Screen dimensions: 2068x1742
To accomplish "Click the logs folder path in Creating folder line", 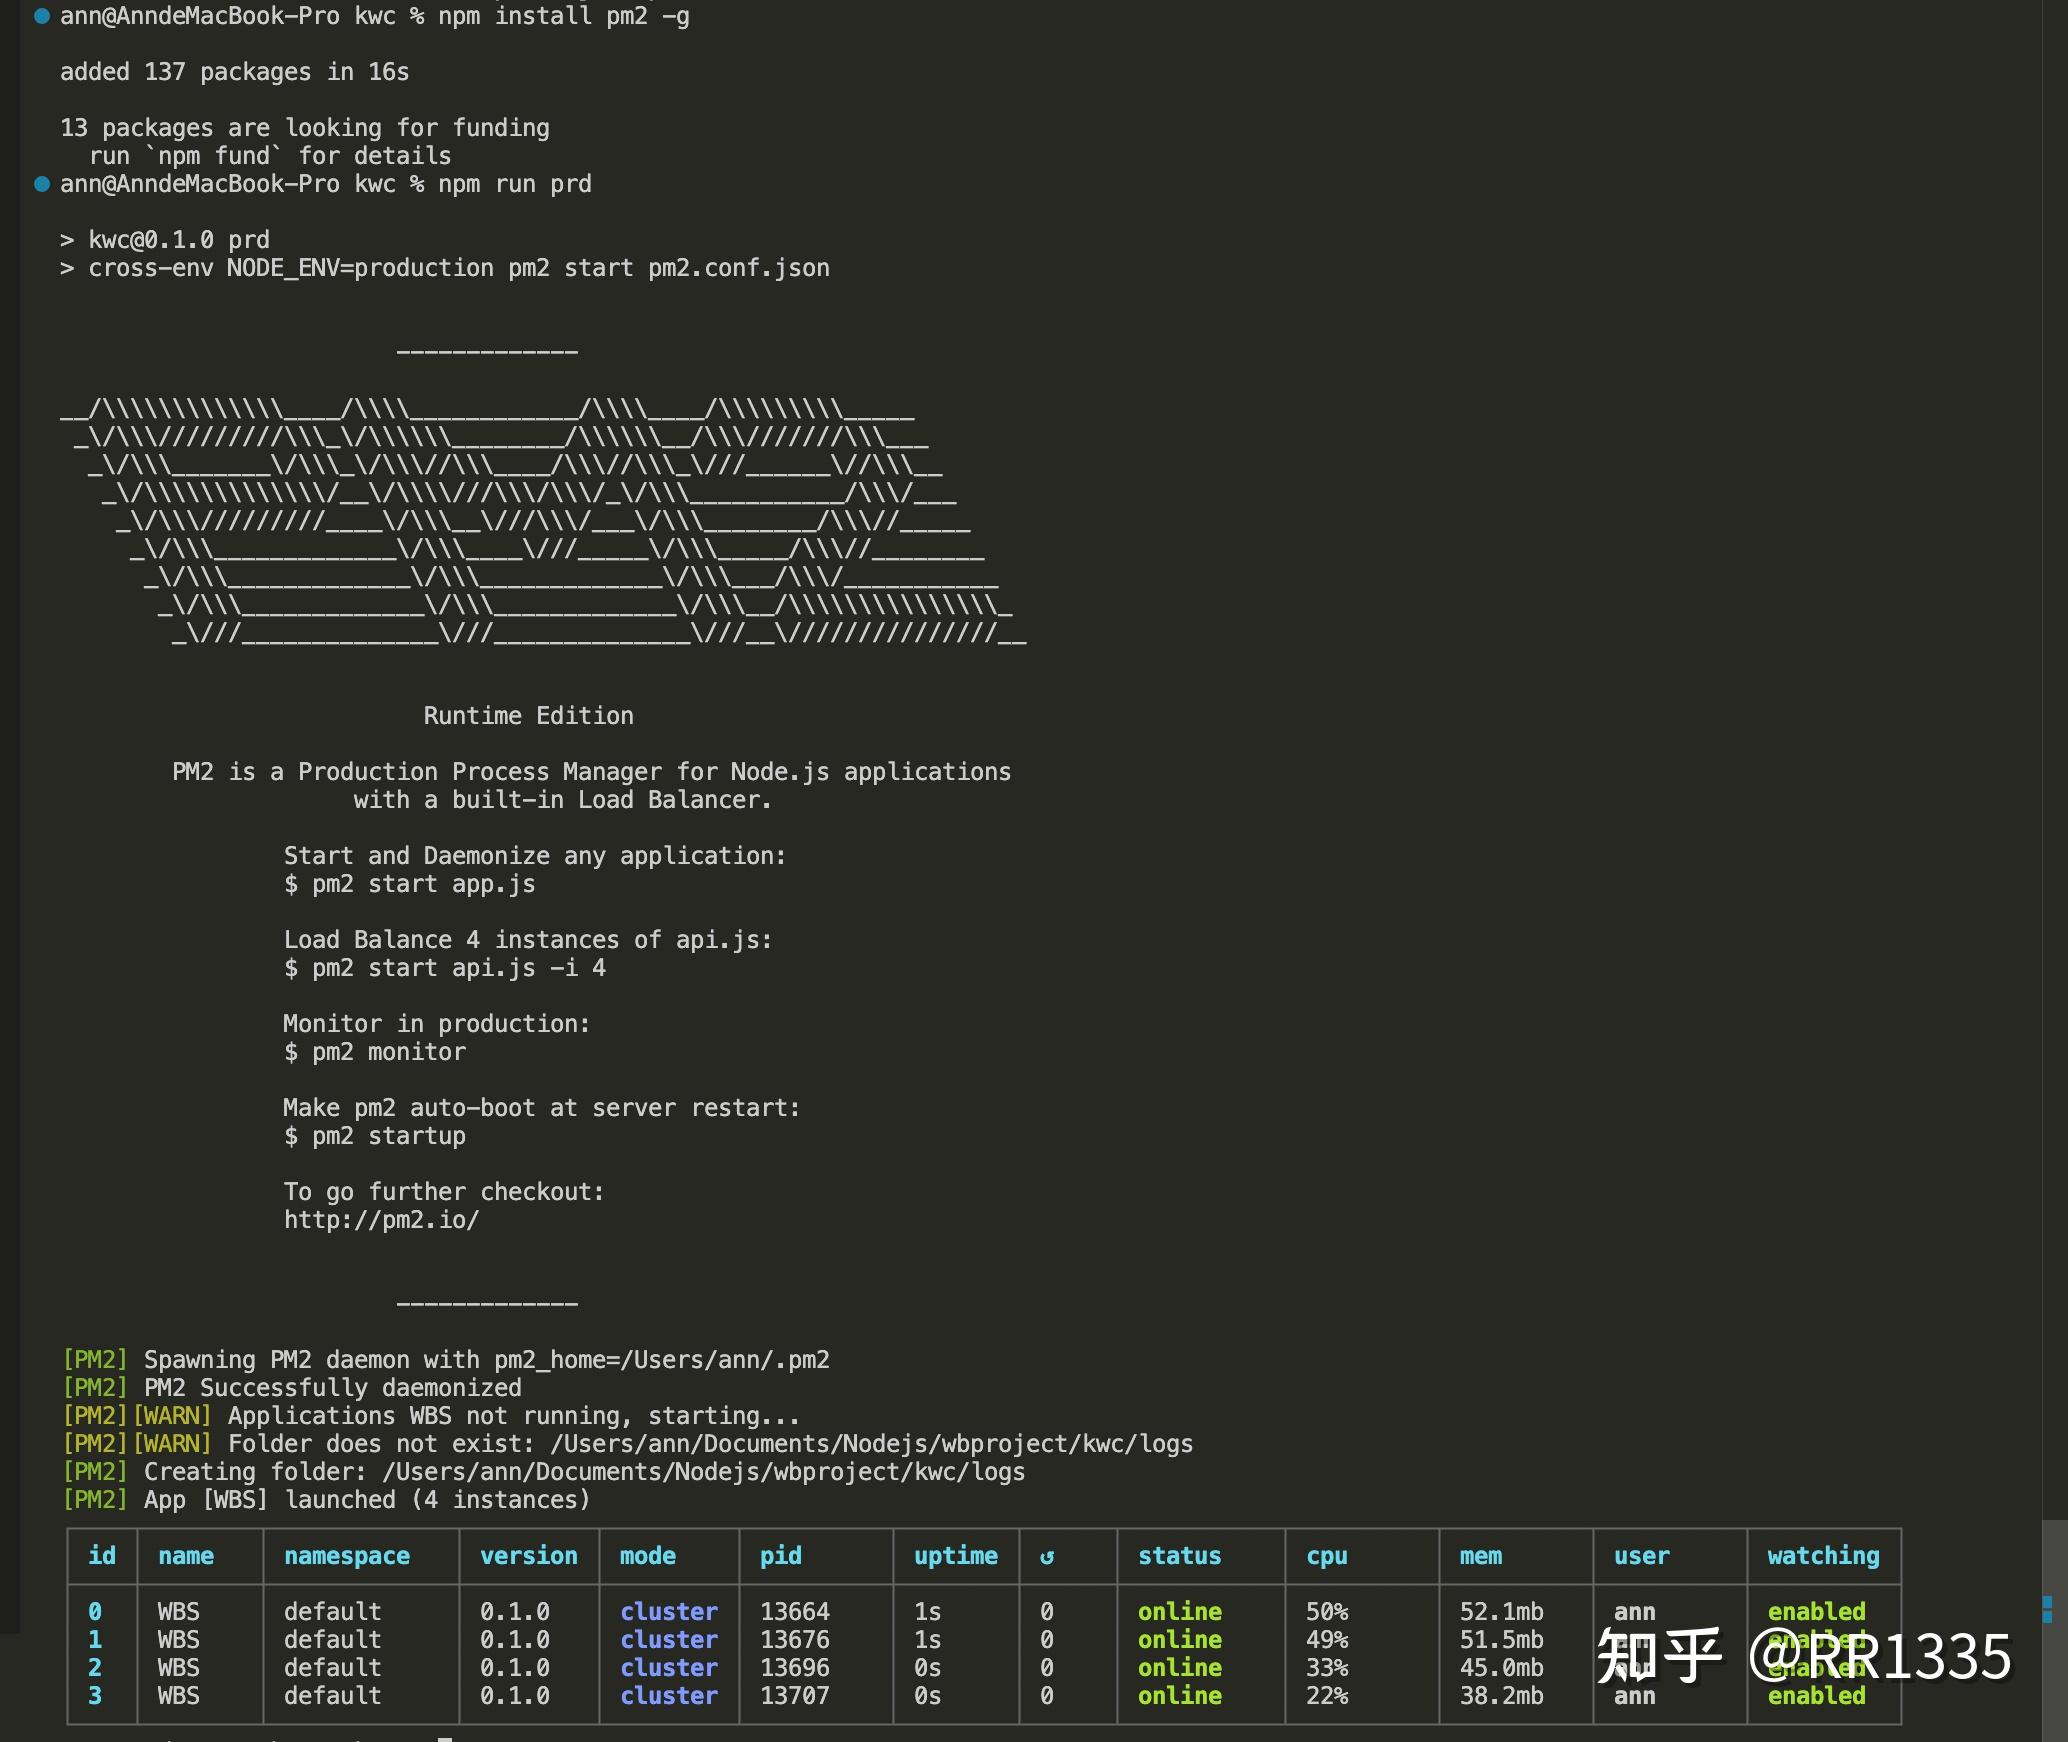I will (x=703, y=1472).
